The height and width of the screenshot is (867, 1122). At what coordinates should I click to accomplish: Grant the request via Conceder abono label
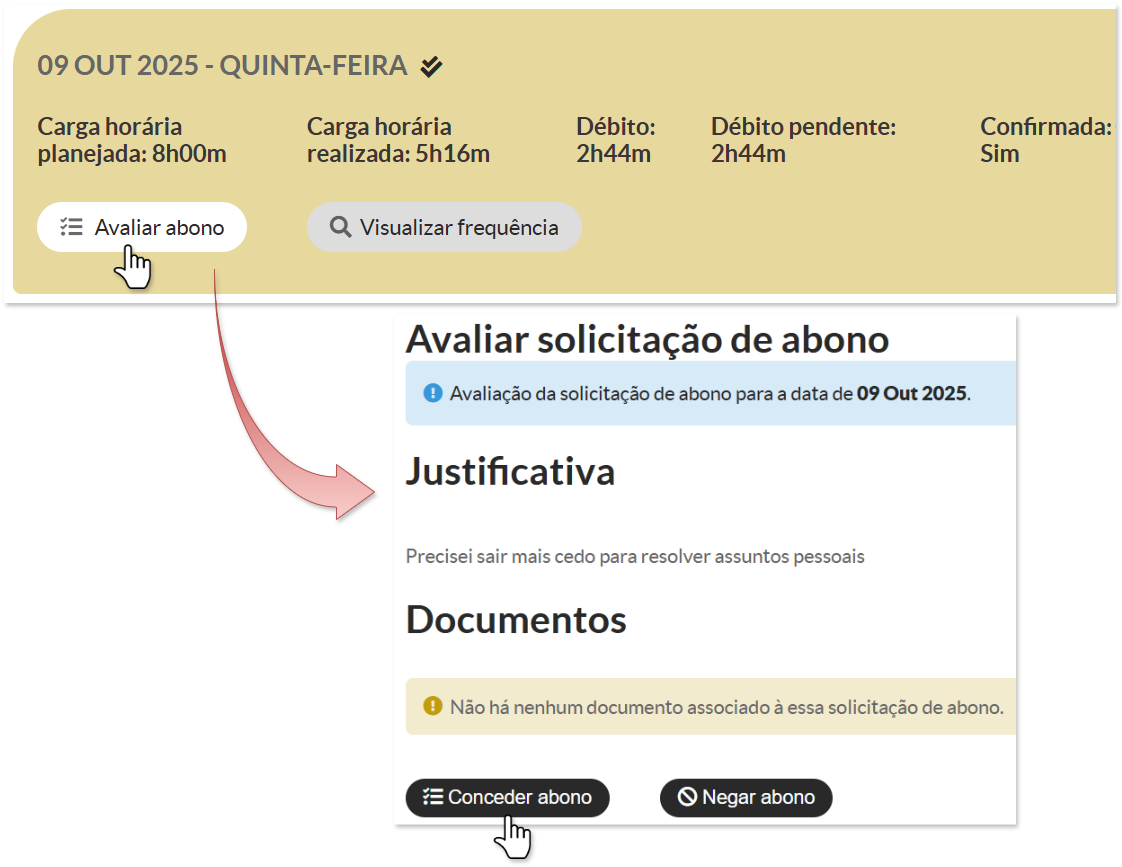(x=520, y=797)
